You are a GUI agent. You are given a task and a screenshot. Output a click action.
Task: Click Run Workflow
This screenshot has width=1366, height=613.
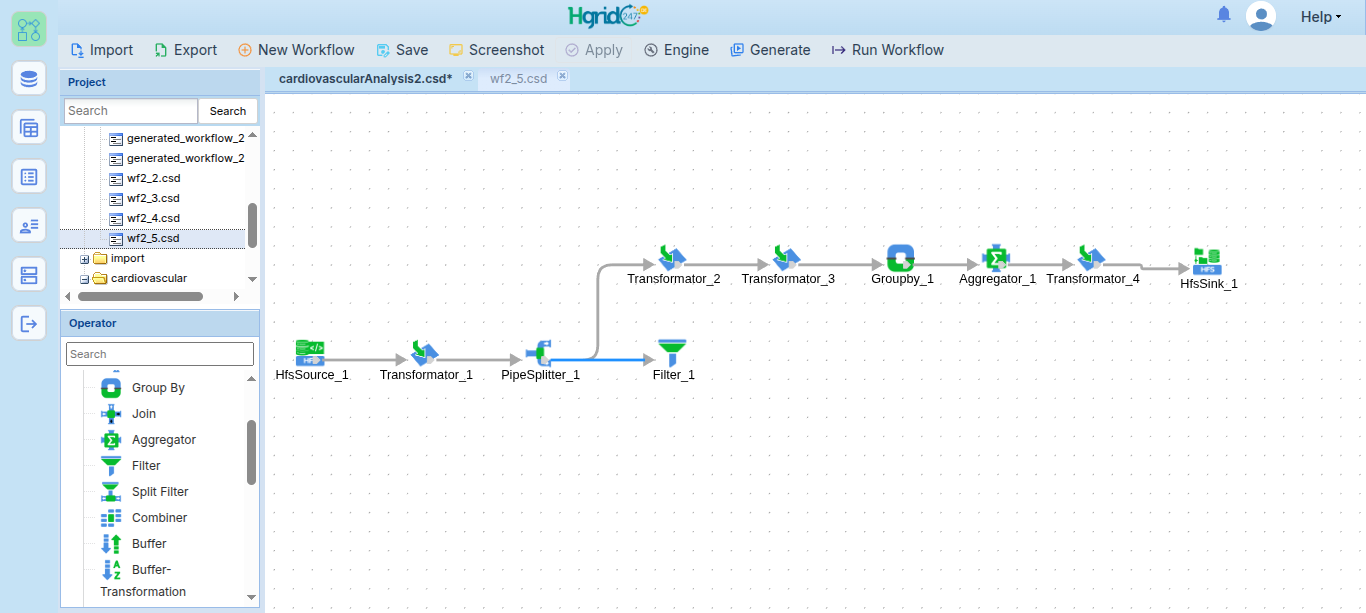pos(887,50)
